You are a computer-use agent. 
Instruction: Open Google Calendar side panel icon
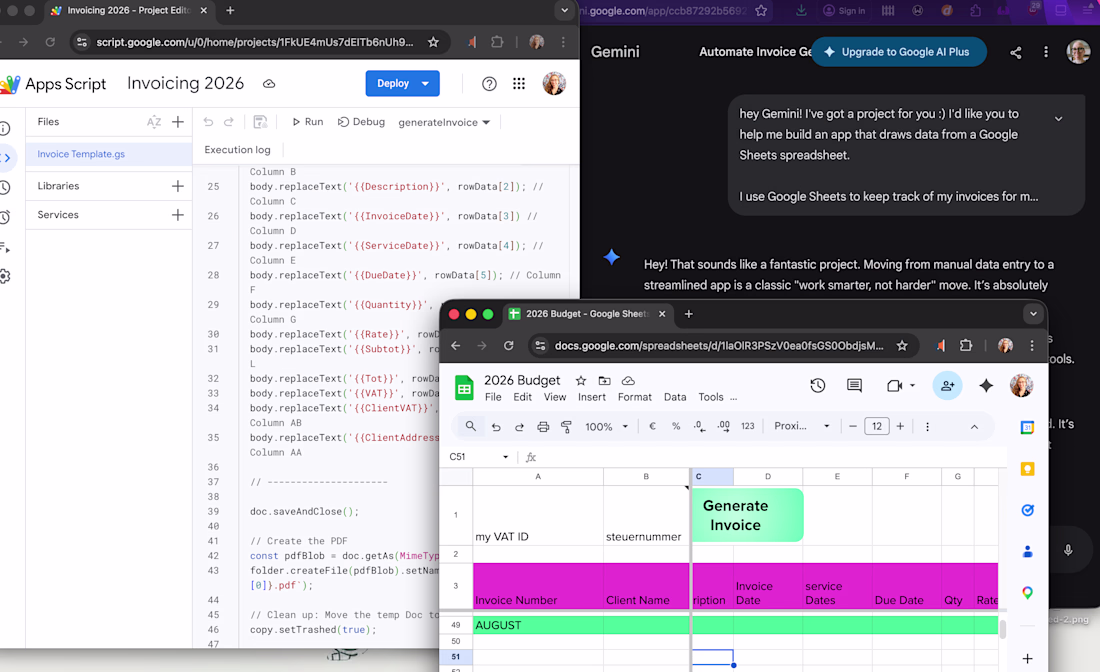(x=1027, y=428)
